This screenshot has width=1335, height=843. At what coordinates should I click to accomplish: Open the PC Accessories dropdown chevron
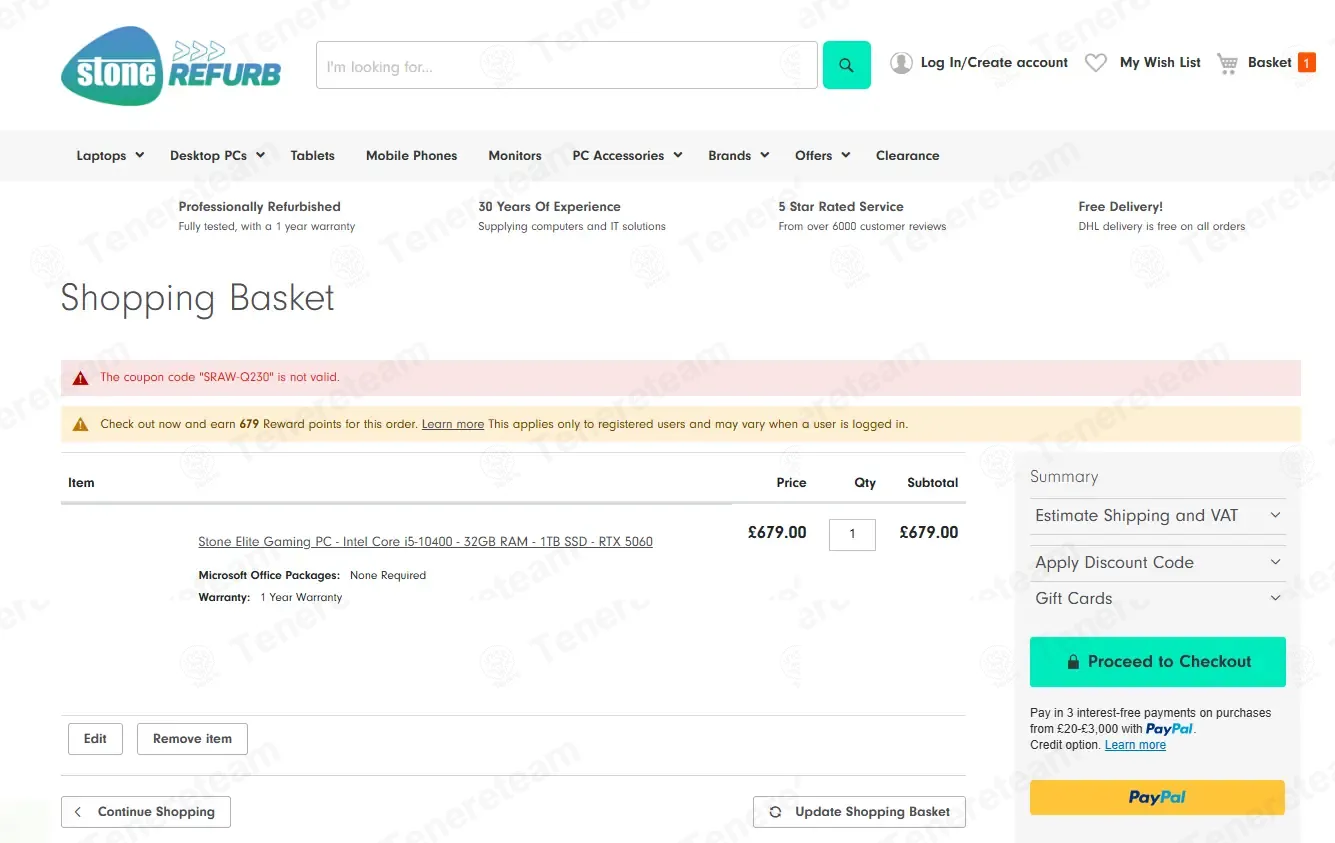pyautogui.click(x=677, y=155)
